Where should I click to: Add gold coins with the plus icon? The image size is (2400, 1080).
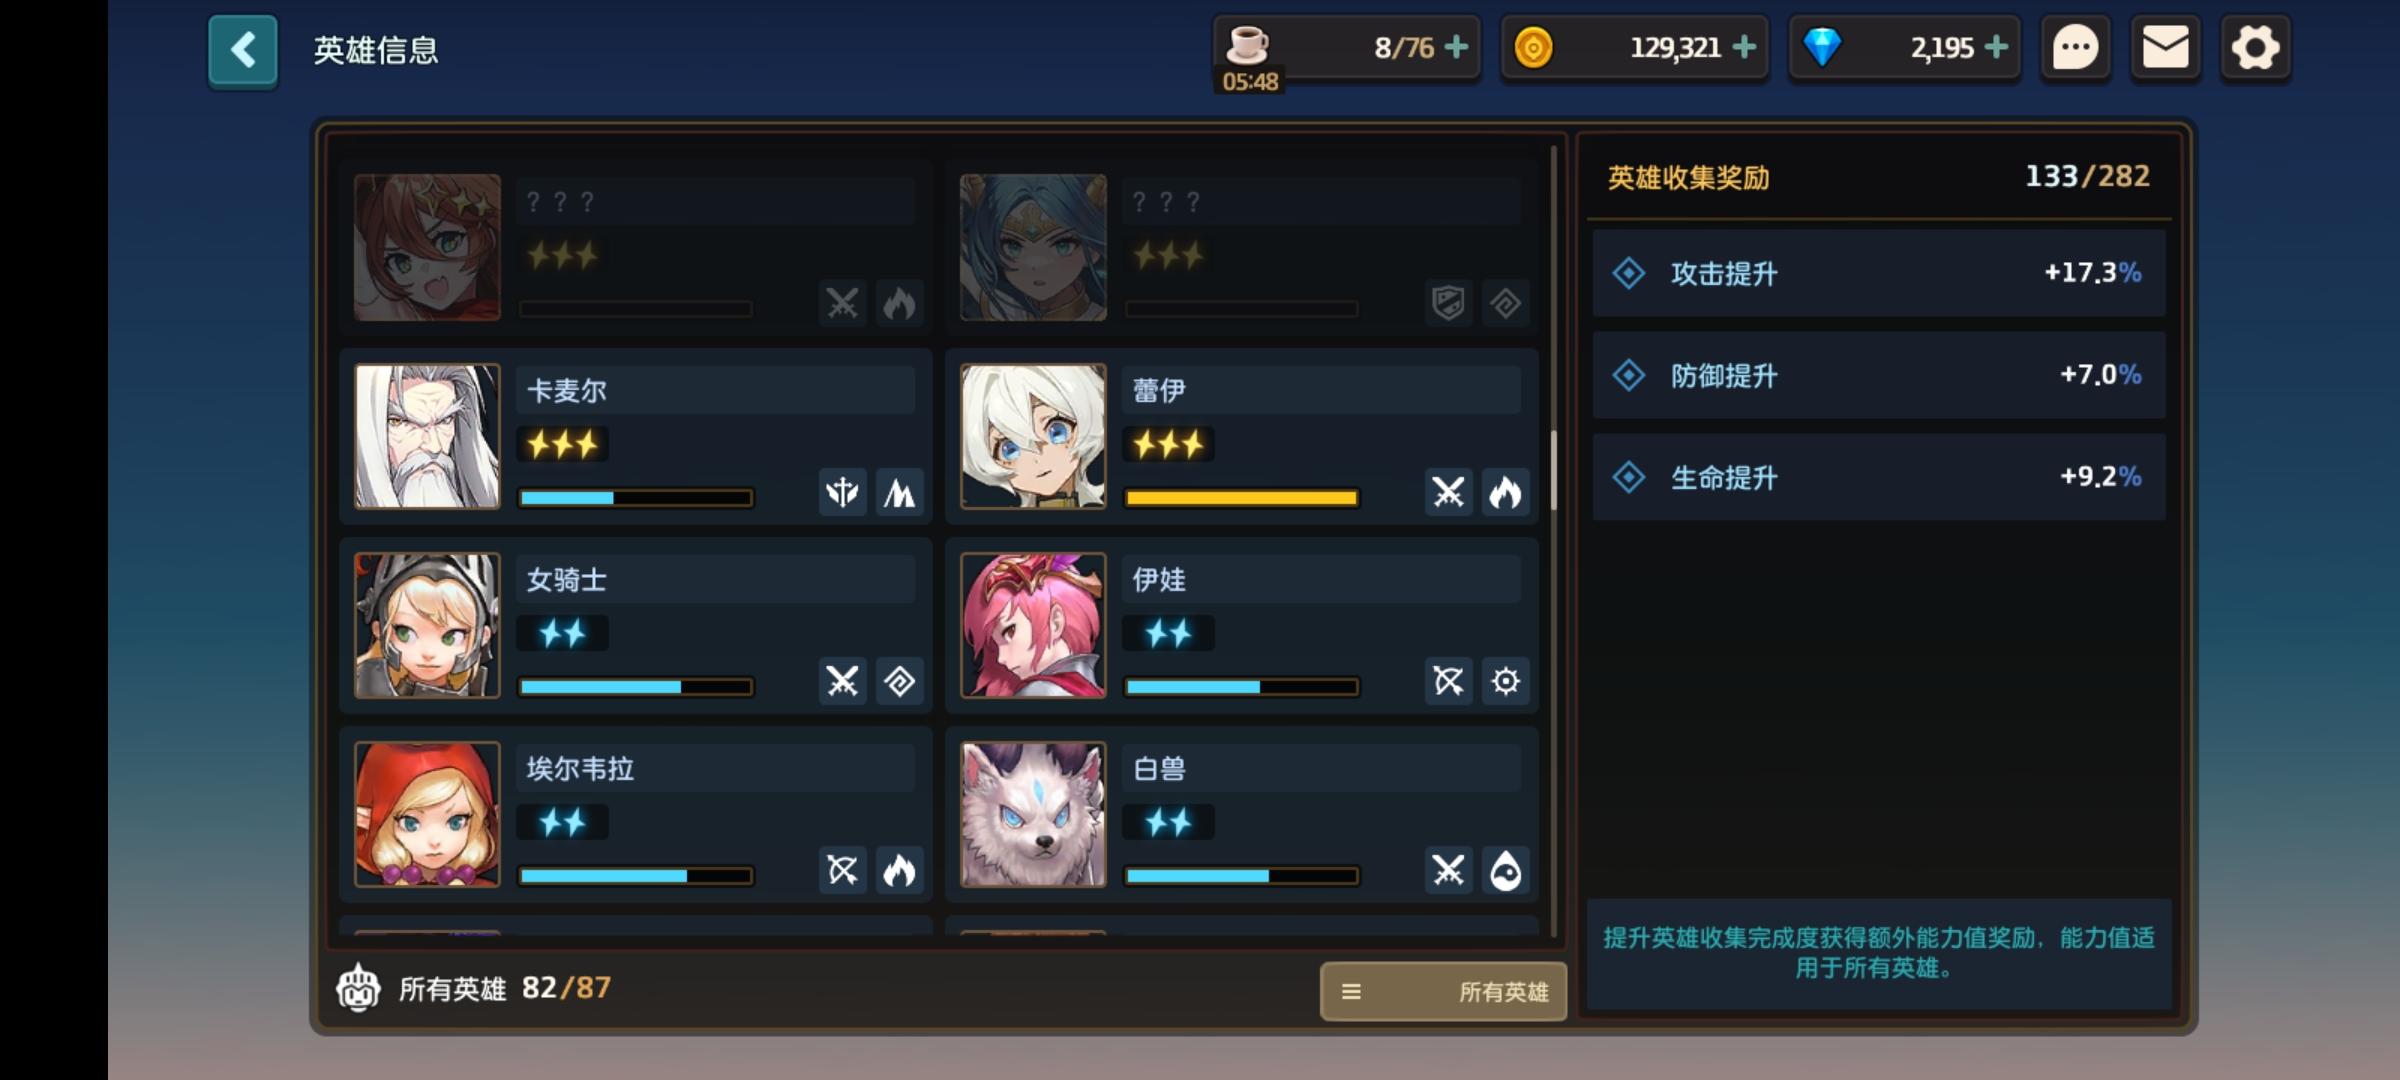coord(1744,47)
